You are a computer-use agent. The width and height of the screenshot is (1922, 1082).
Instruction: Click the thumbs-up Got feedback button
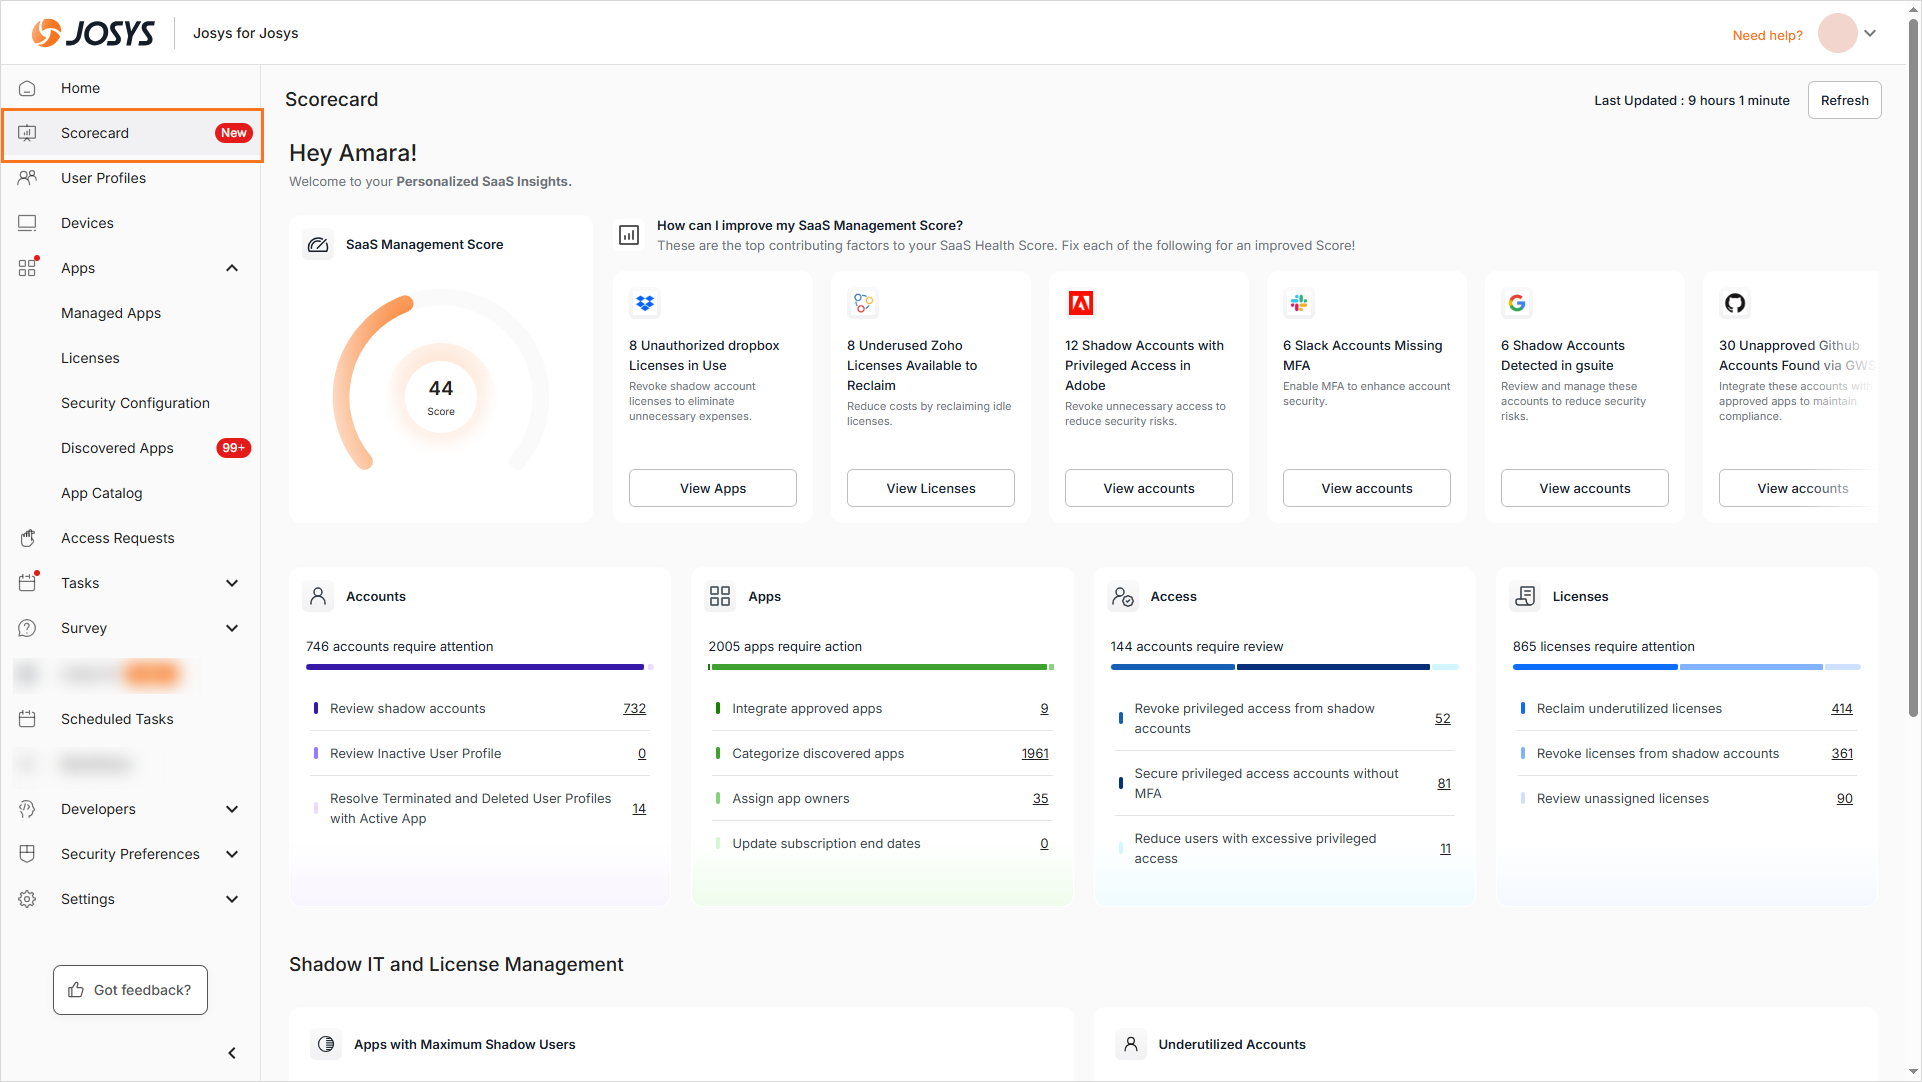(130, 990)
